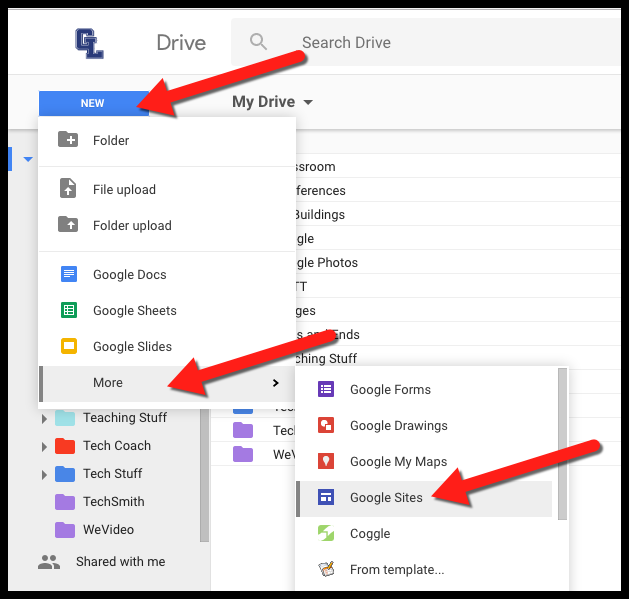Create a new Google Sheets file
The height and width of the screenshot is (599, 629).
pos(167,311)
